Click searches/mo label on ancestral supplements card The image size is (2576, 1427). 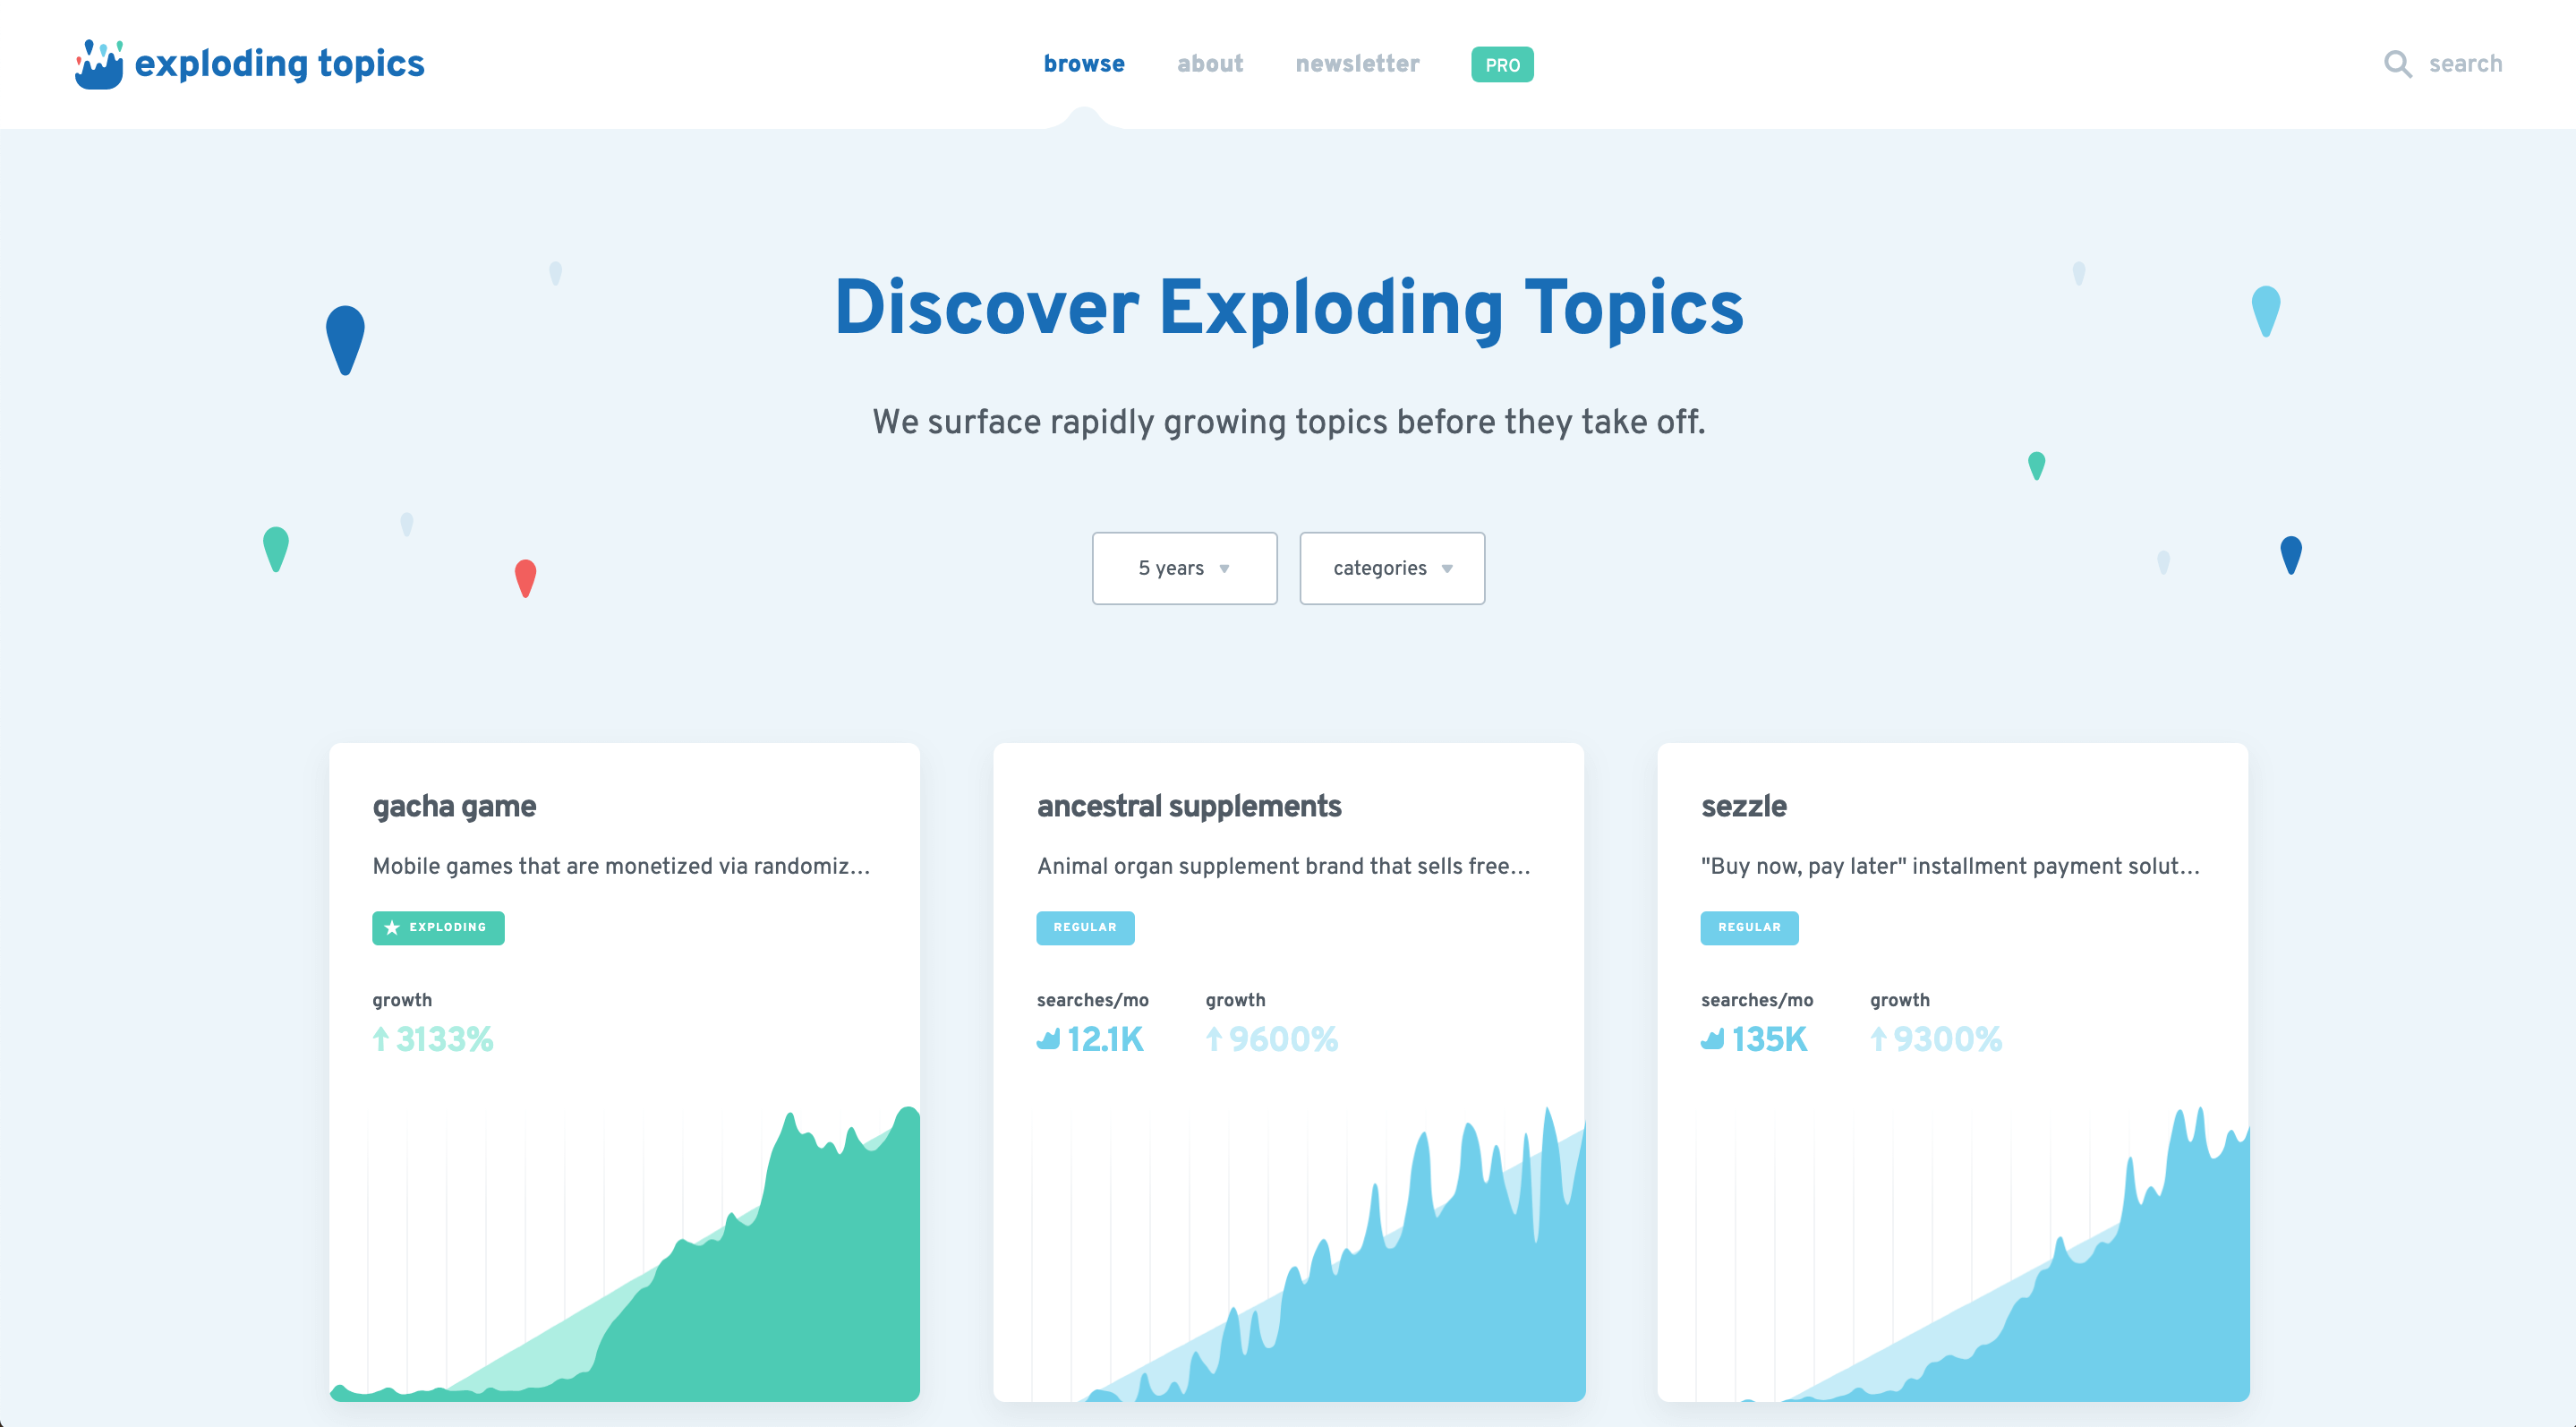pyautogui.click(x=1093, y=1000)
